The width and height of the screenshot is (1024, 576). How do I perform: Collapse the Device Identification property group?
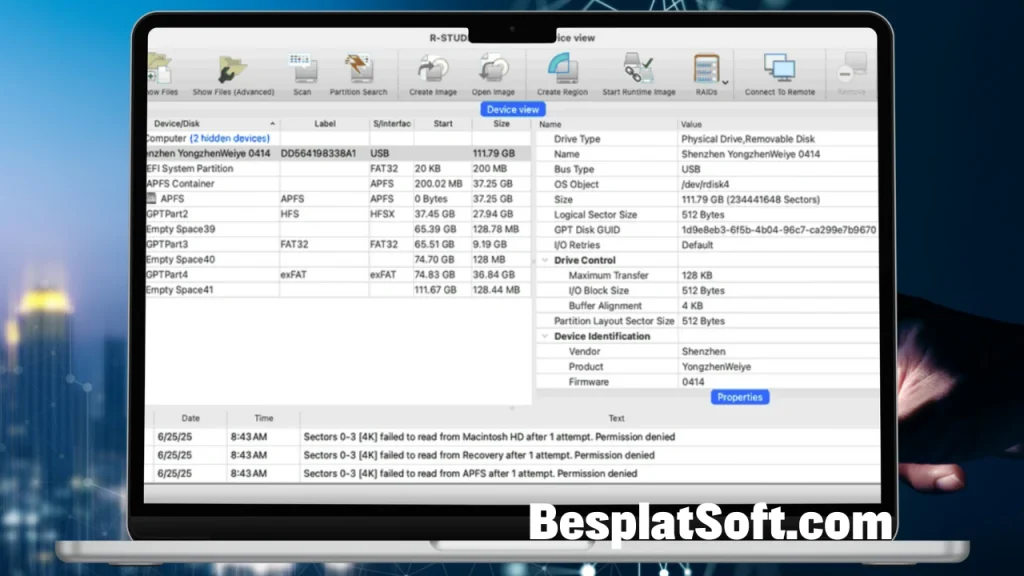(546, 336)
